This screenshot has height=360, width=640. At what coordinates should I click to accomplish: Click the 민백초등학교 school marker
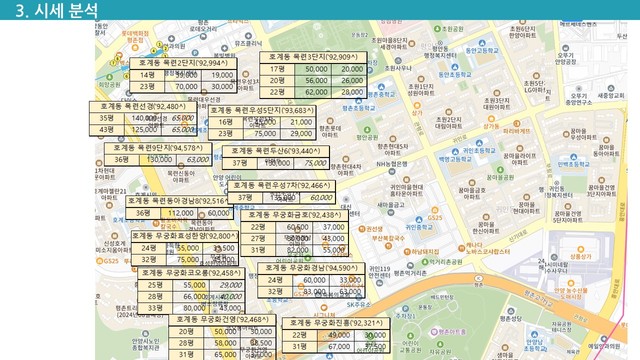point(573,157)
